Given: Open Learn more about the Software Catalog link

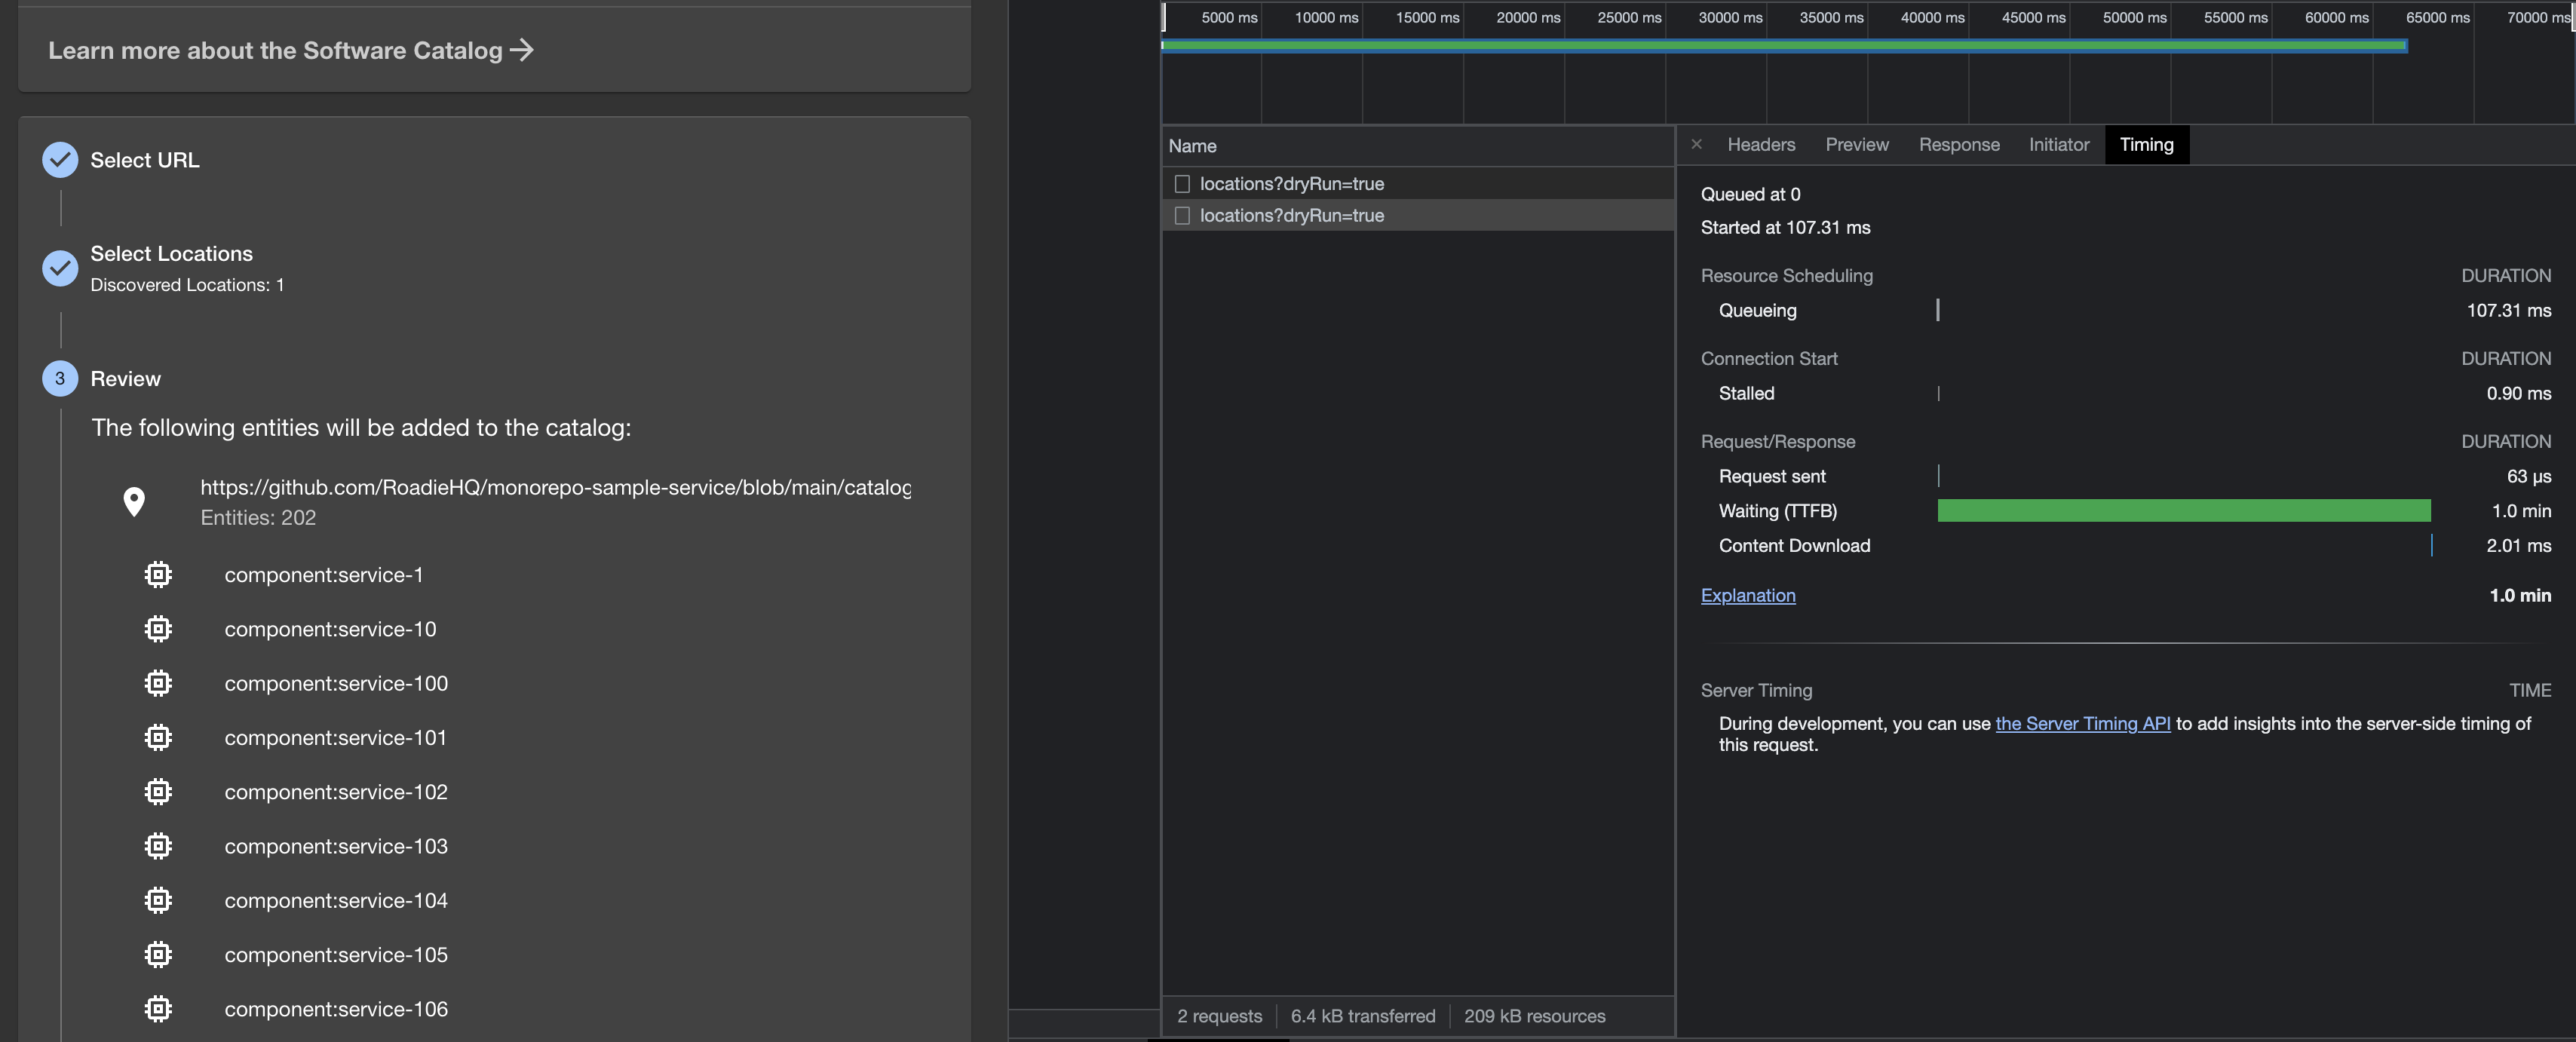Looking at the screenshot, I should 291,50.
